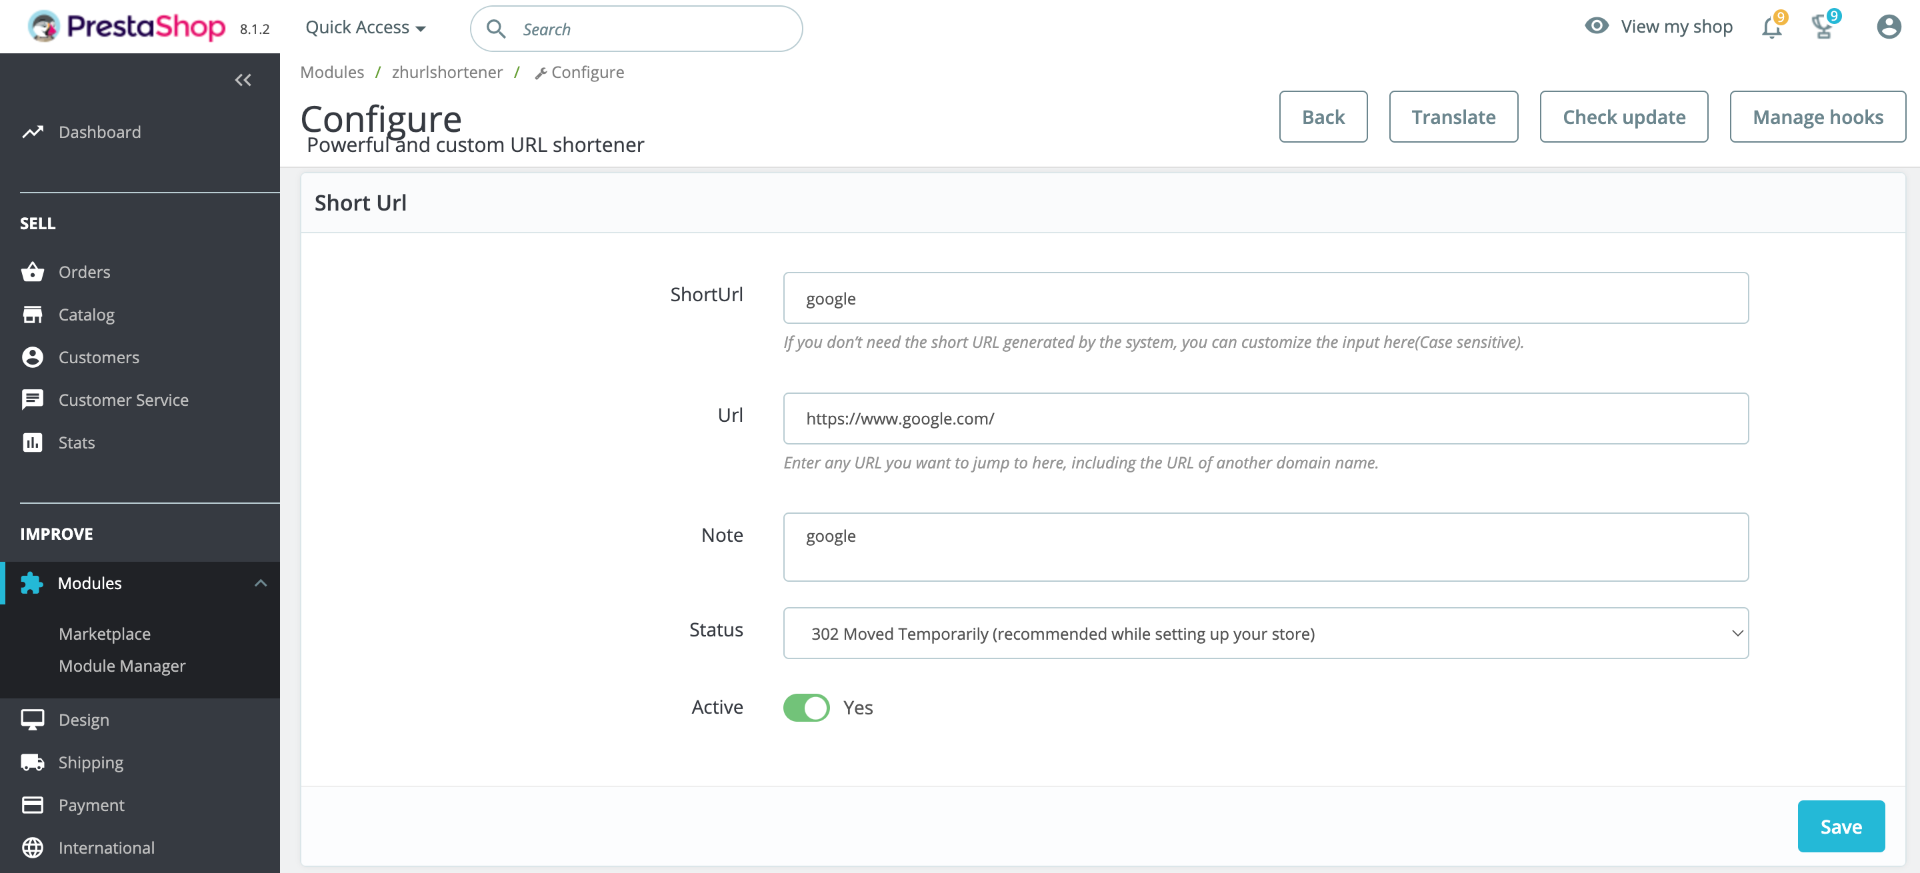Viewport: 1920px width, 873px height.
Task: Click the Stats chart icon
Action: click(x=33, y=443)
